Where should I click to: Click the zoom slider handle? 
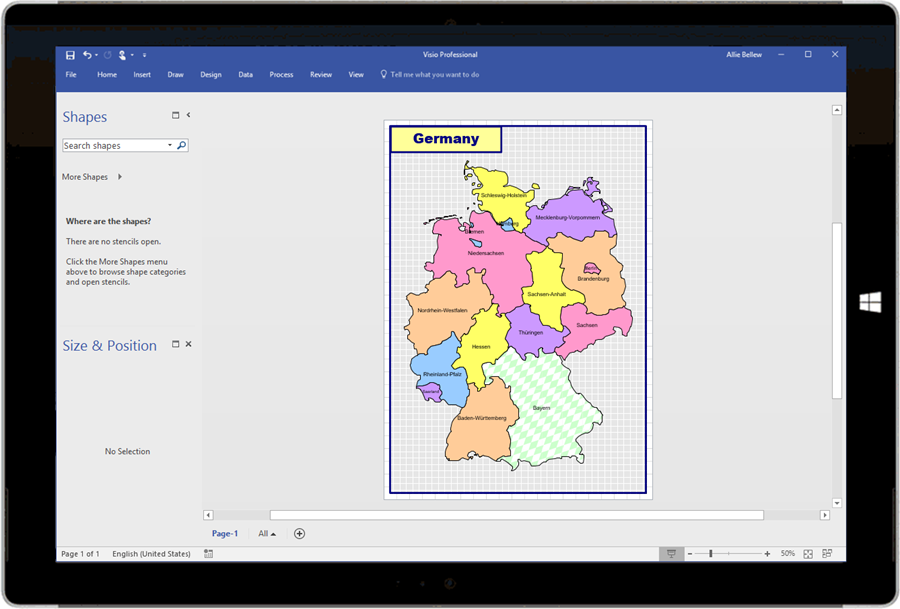click(x=711, y=554)
